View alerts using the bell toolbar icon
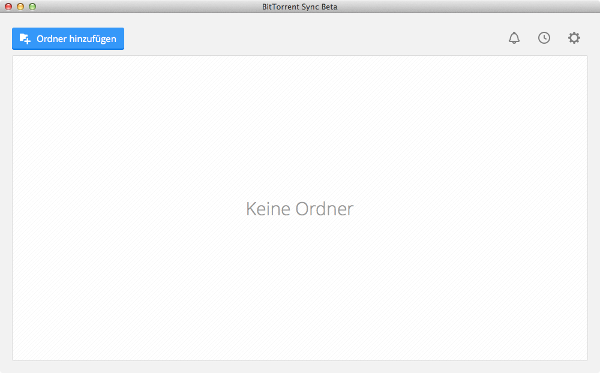The image size is (600, 373). [x=514, y=38]
